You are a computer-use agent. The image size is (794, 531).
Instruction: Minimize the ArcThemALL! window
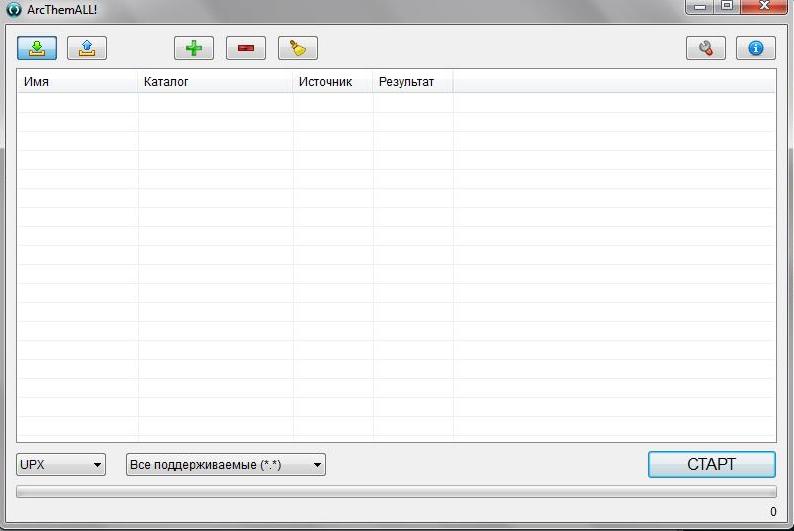click(700, 7)
